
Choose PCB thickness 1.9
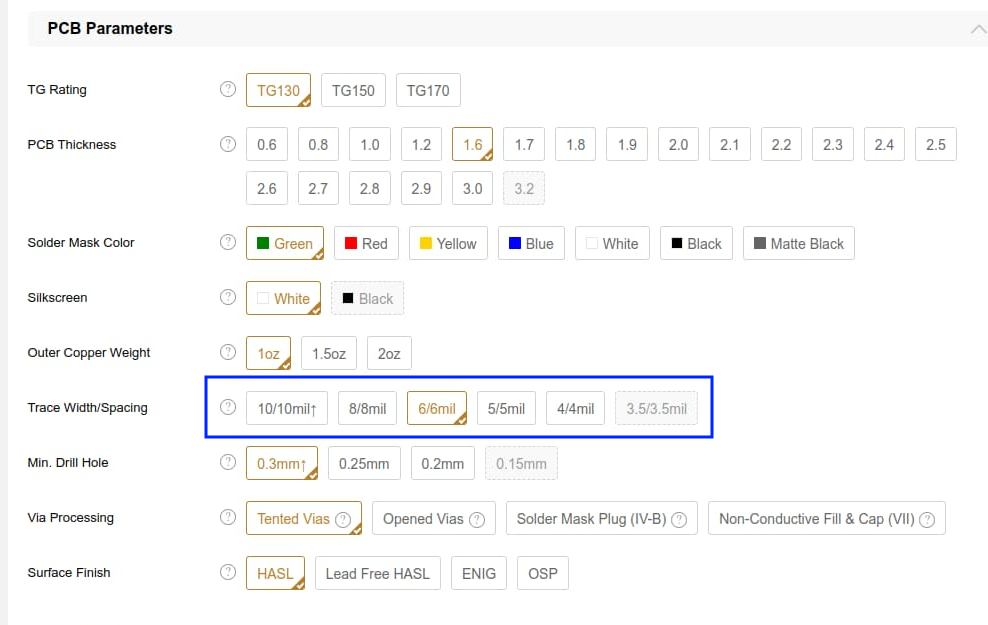pyautogui.click(x=627, y=144)
